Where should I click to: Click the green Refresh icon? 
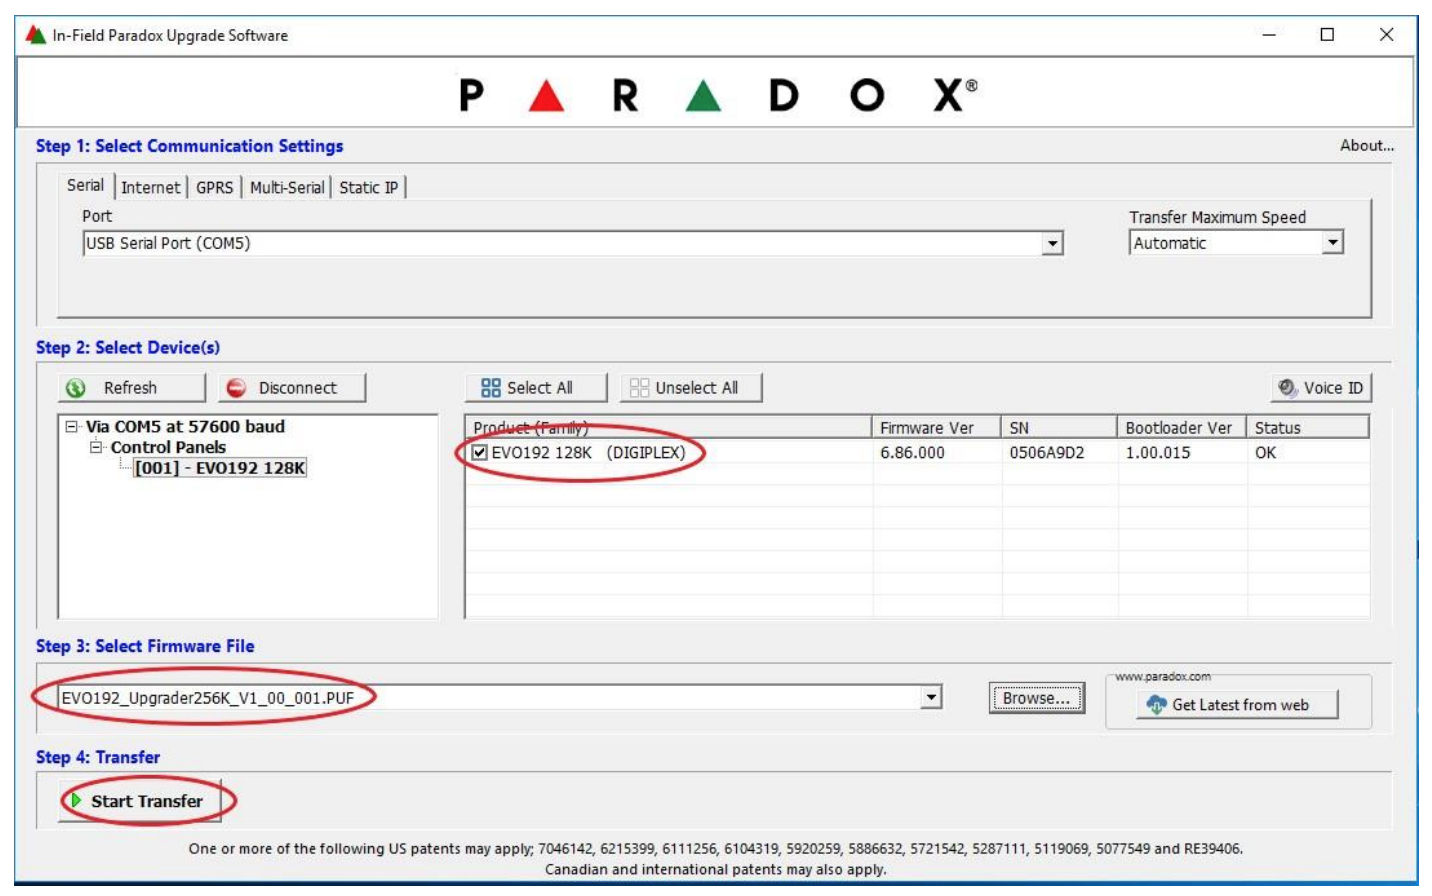(x=76, y=388)
